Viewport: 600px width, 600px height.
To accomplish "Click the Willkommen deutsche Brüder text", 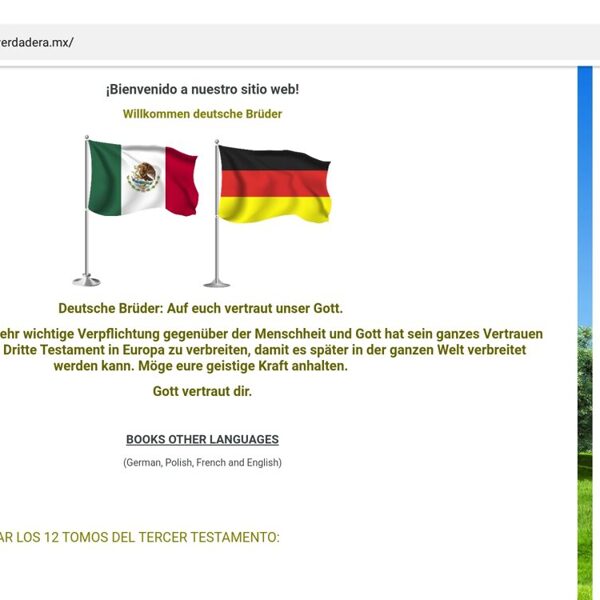I will click(202, 114).
